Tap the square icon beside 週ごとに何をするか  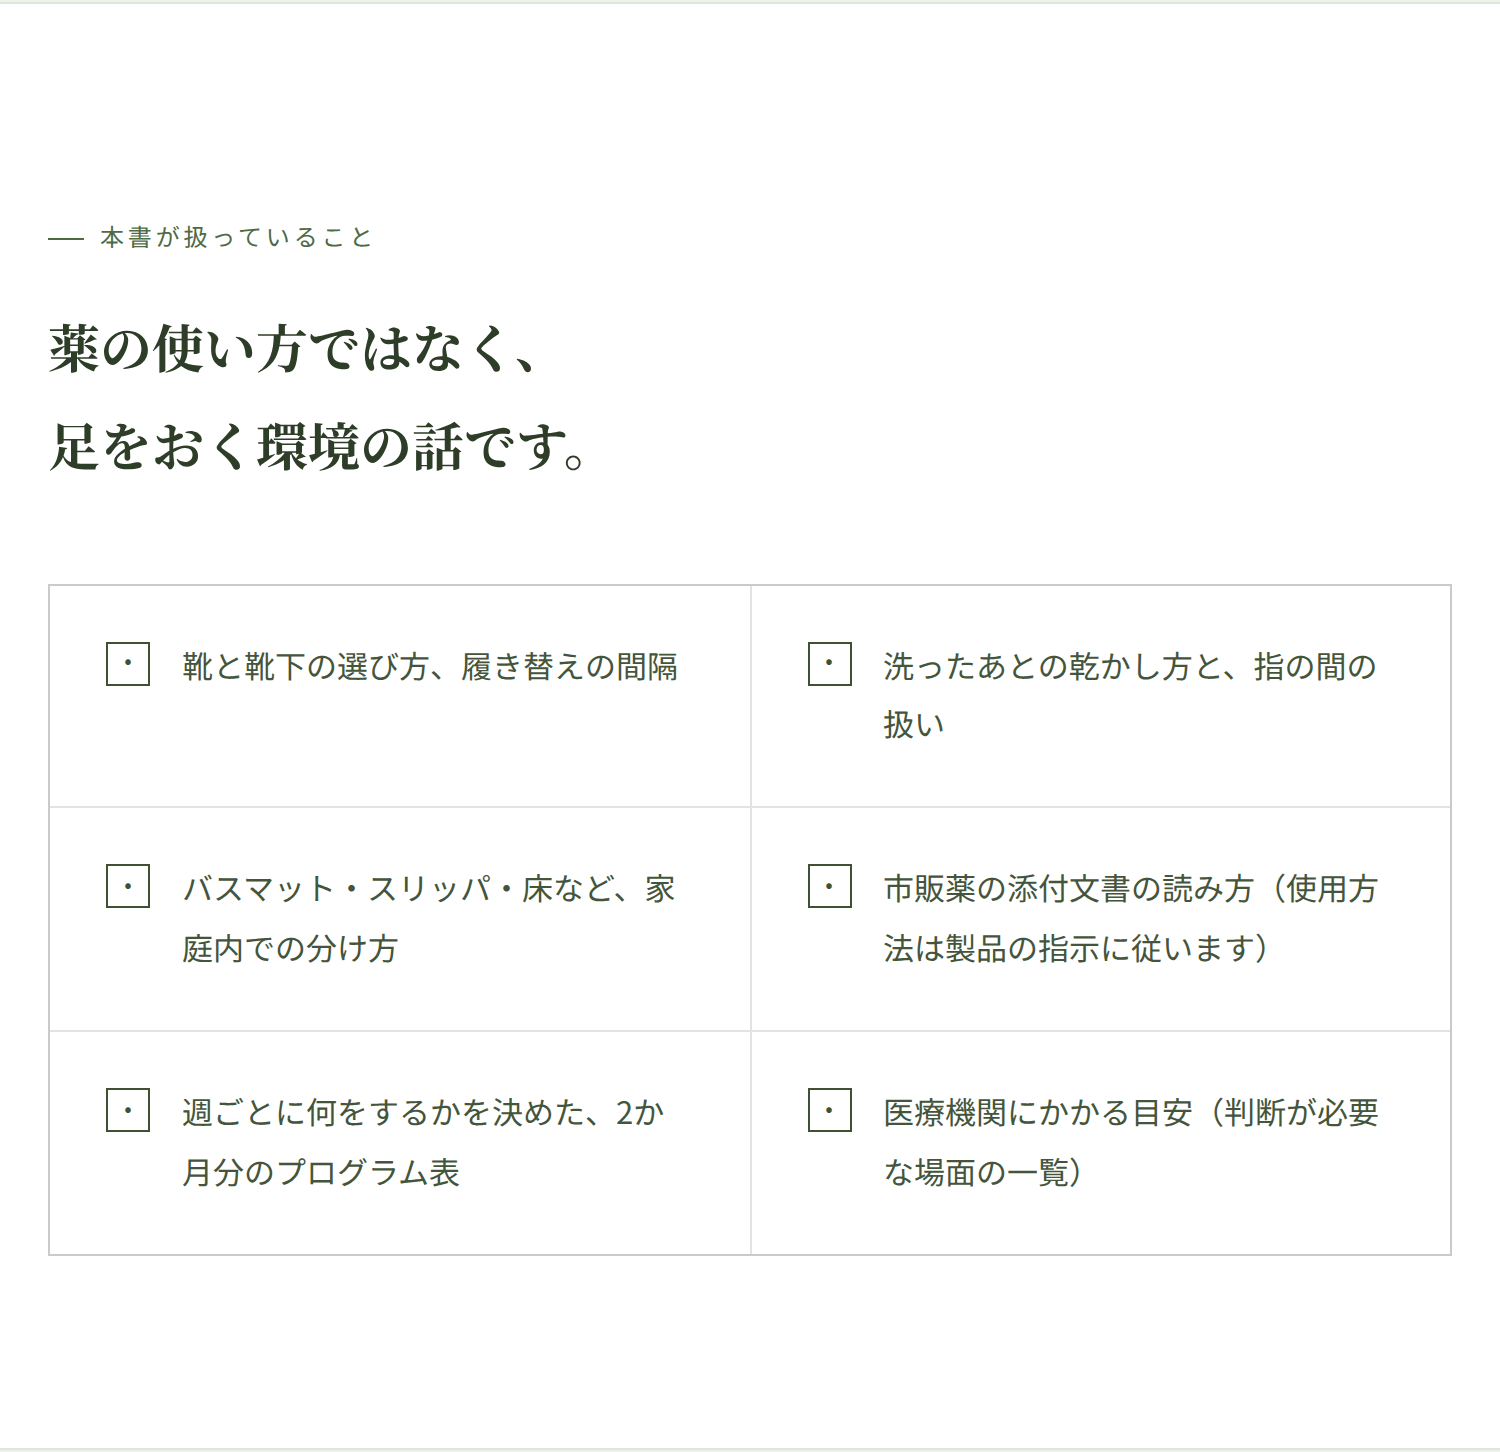(x=128, y=1110)
